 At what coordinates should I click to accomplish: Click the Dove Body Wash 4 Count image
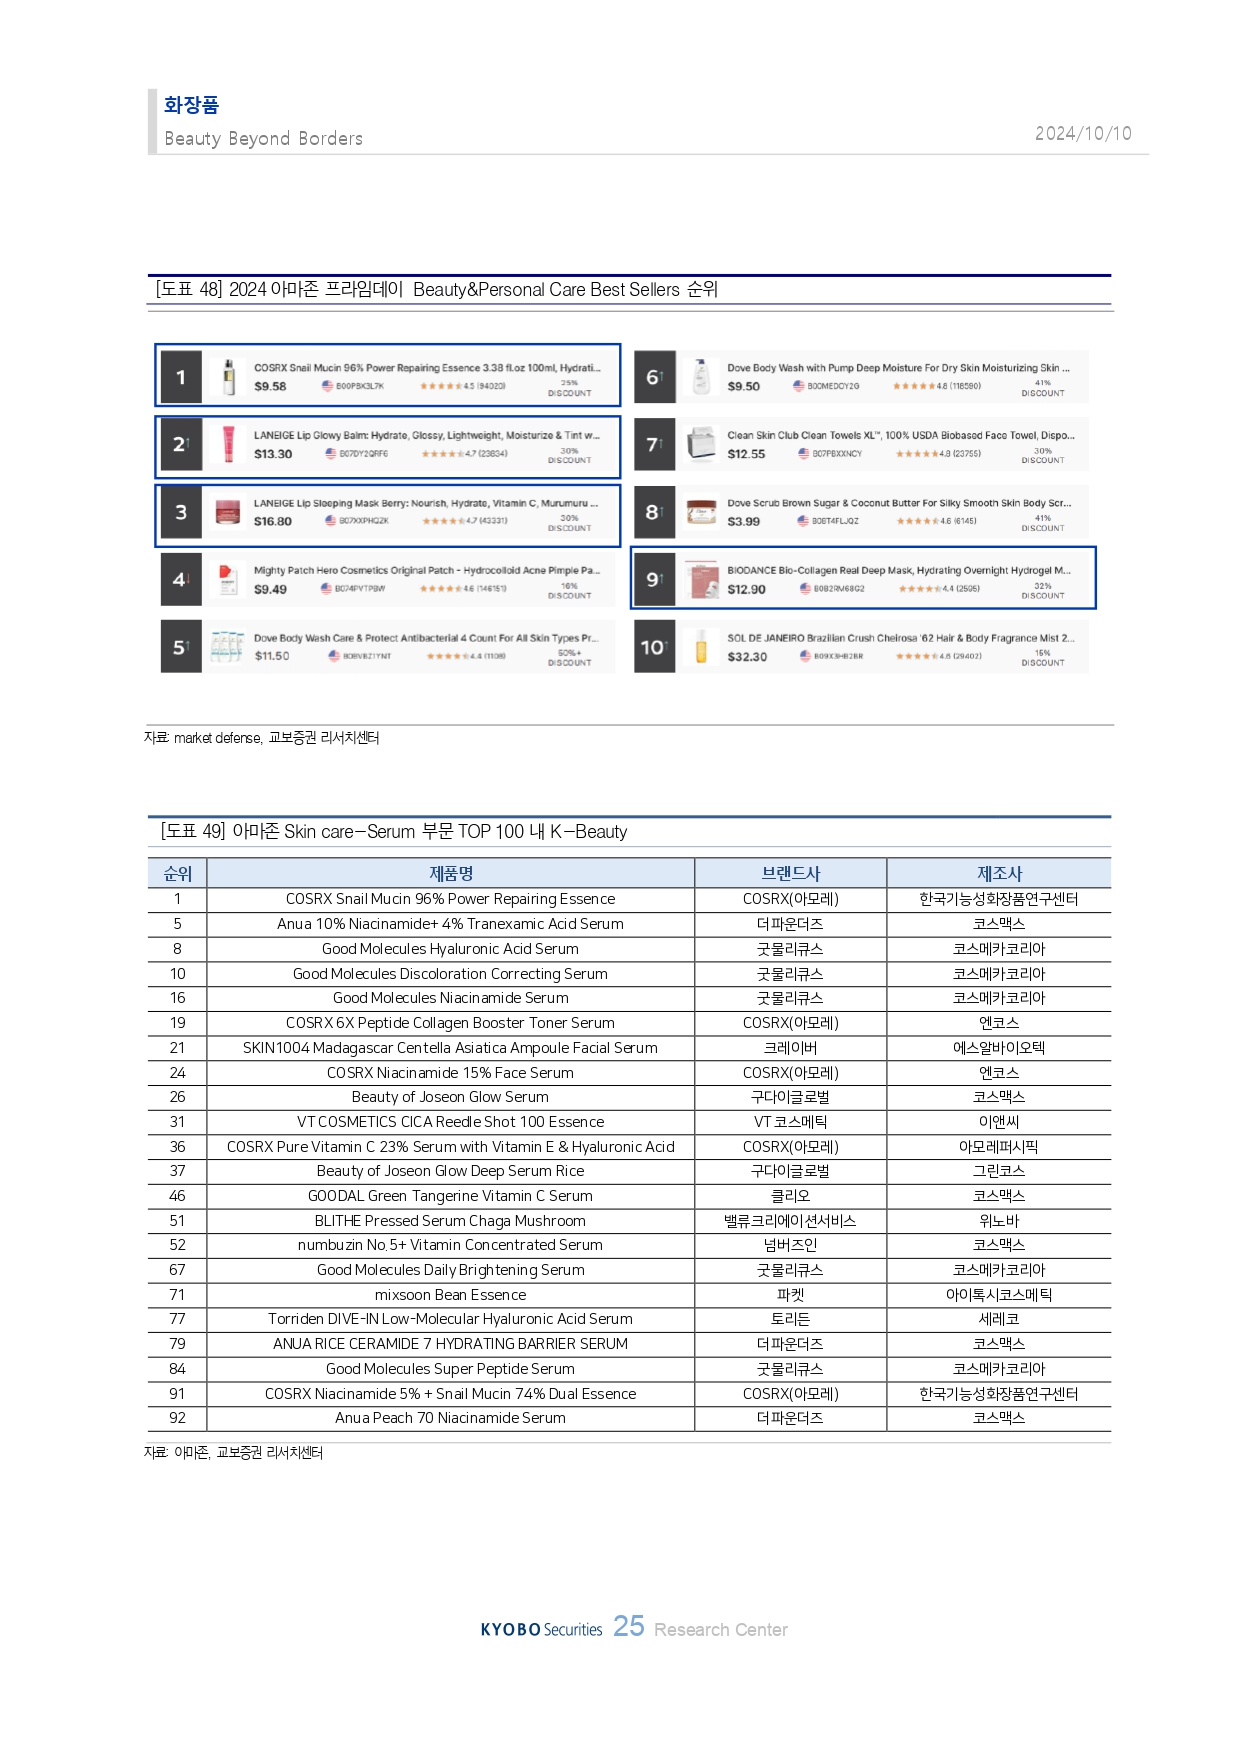click(x=227, y=647)
